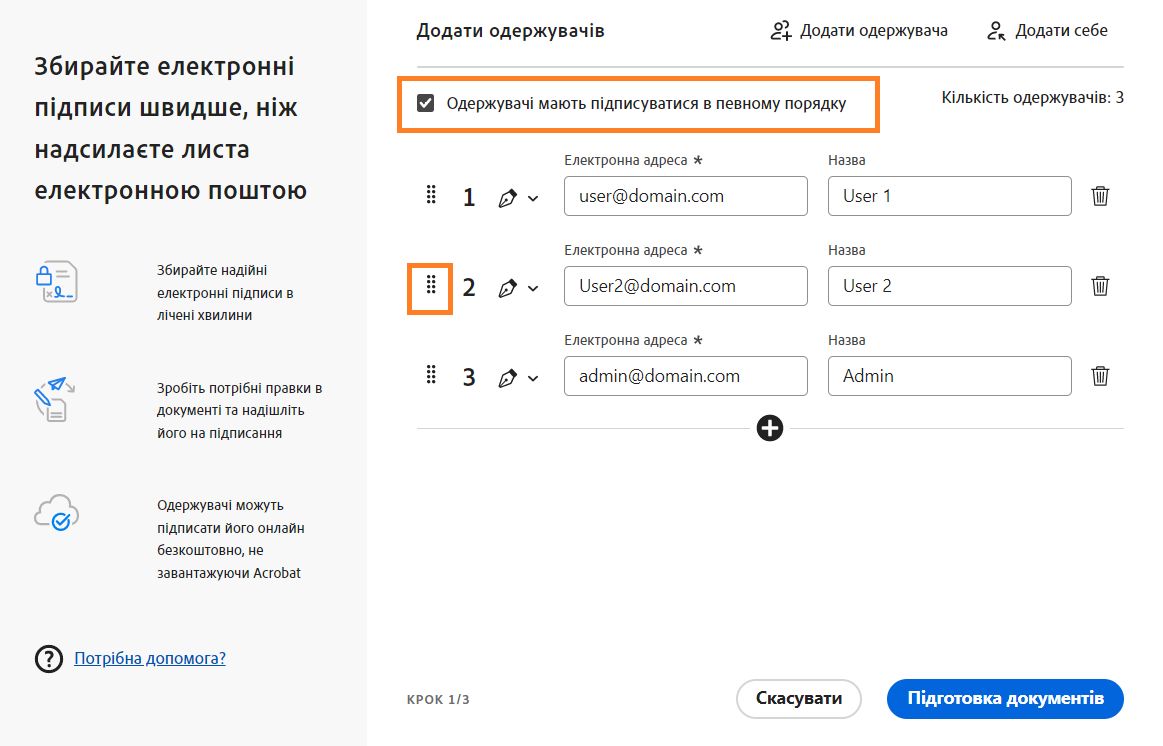Select the email field of Admin recipient
The width and height of the screenshot is (1163, 746).
(x=685, y=376)
